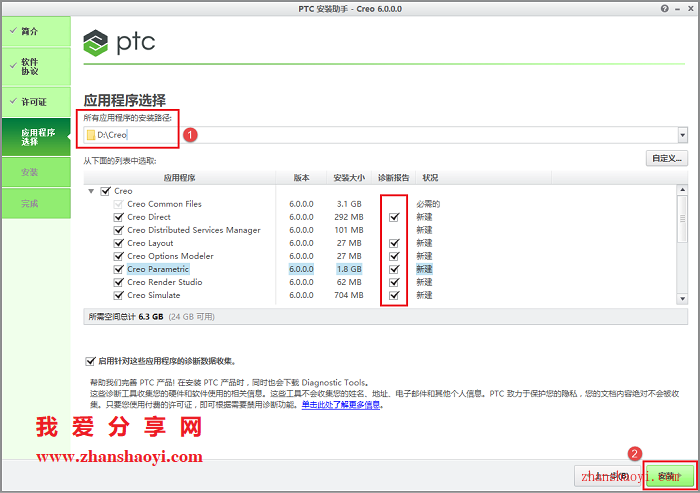The width and height of the screenshot is (700, 493).
Task: Toggle diagnostic report for Creo Direct
Action: (394, 217)
